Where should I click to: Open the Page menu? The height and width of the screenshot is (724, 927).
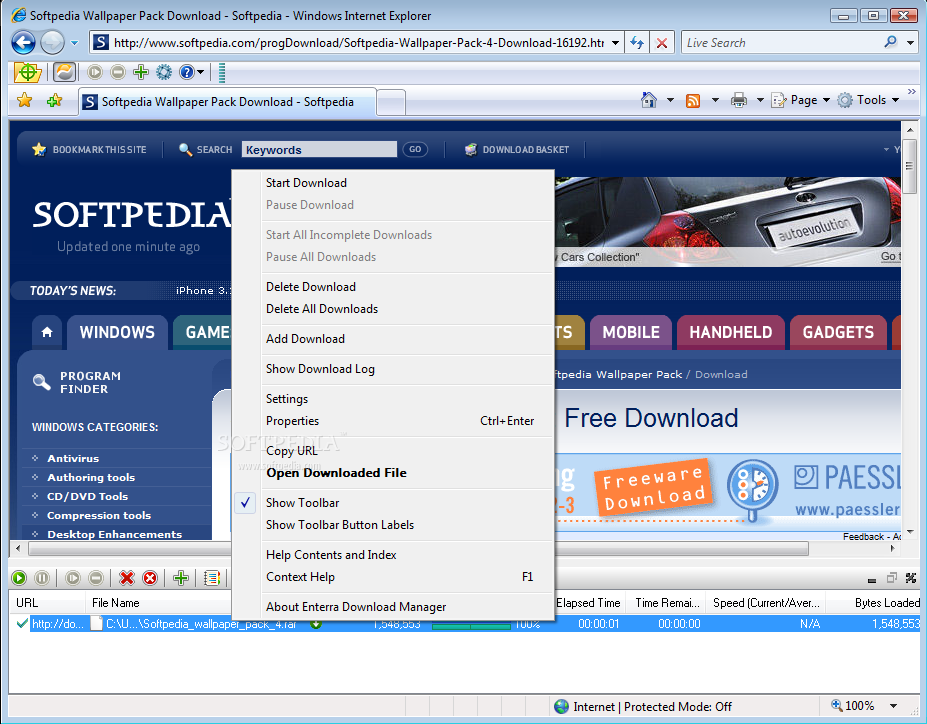(801, 100)
